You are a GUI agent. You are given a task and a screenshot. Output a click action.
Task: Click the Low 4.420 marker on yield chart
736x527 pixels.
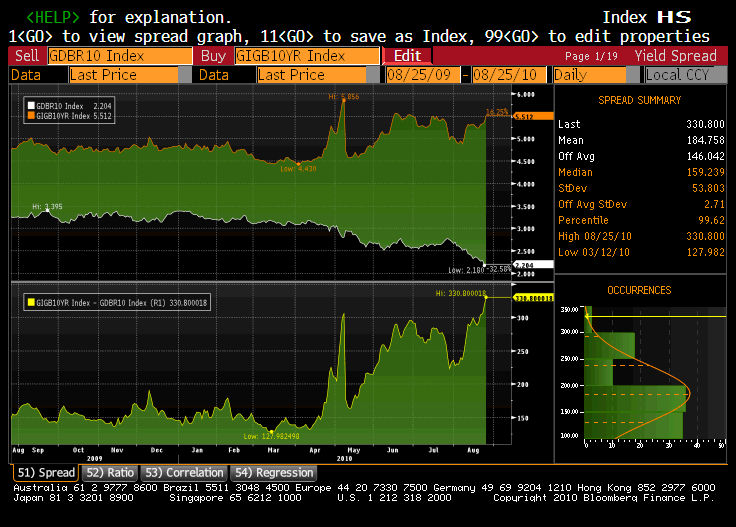[x=298, y=163]
